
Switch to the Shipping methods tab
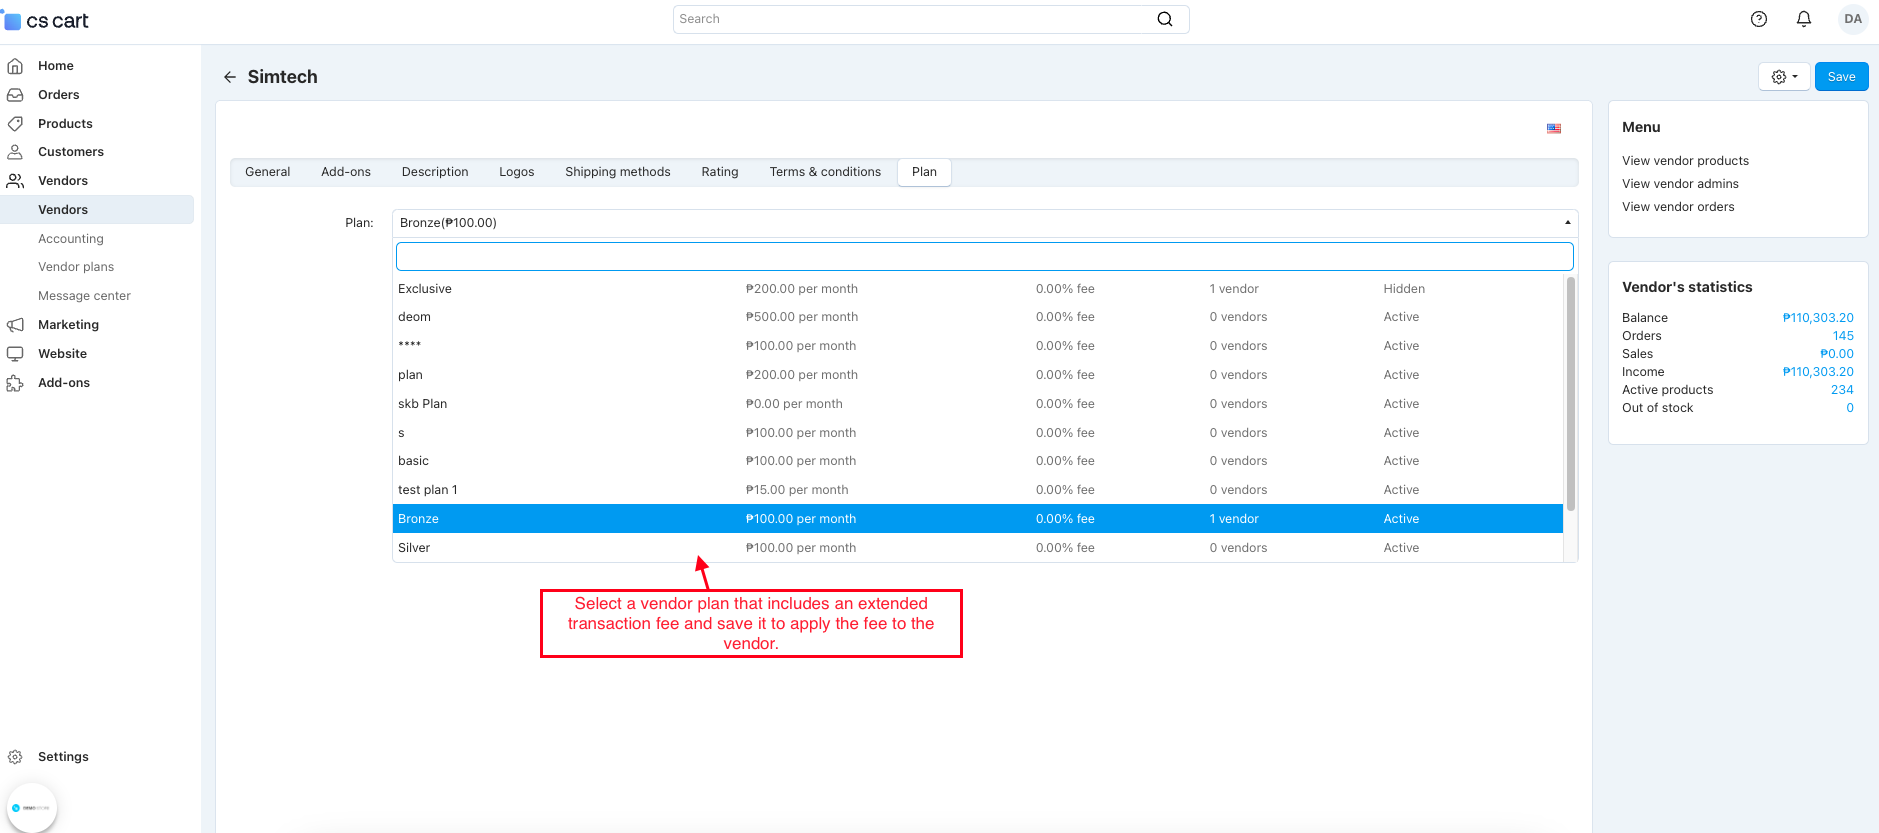tap(617, 172)
